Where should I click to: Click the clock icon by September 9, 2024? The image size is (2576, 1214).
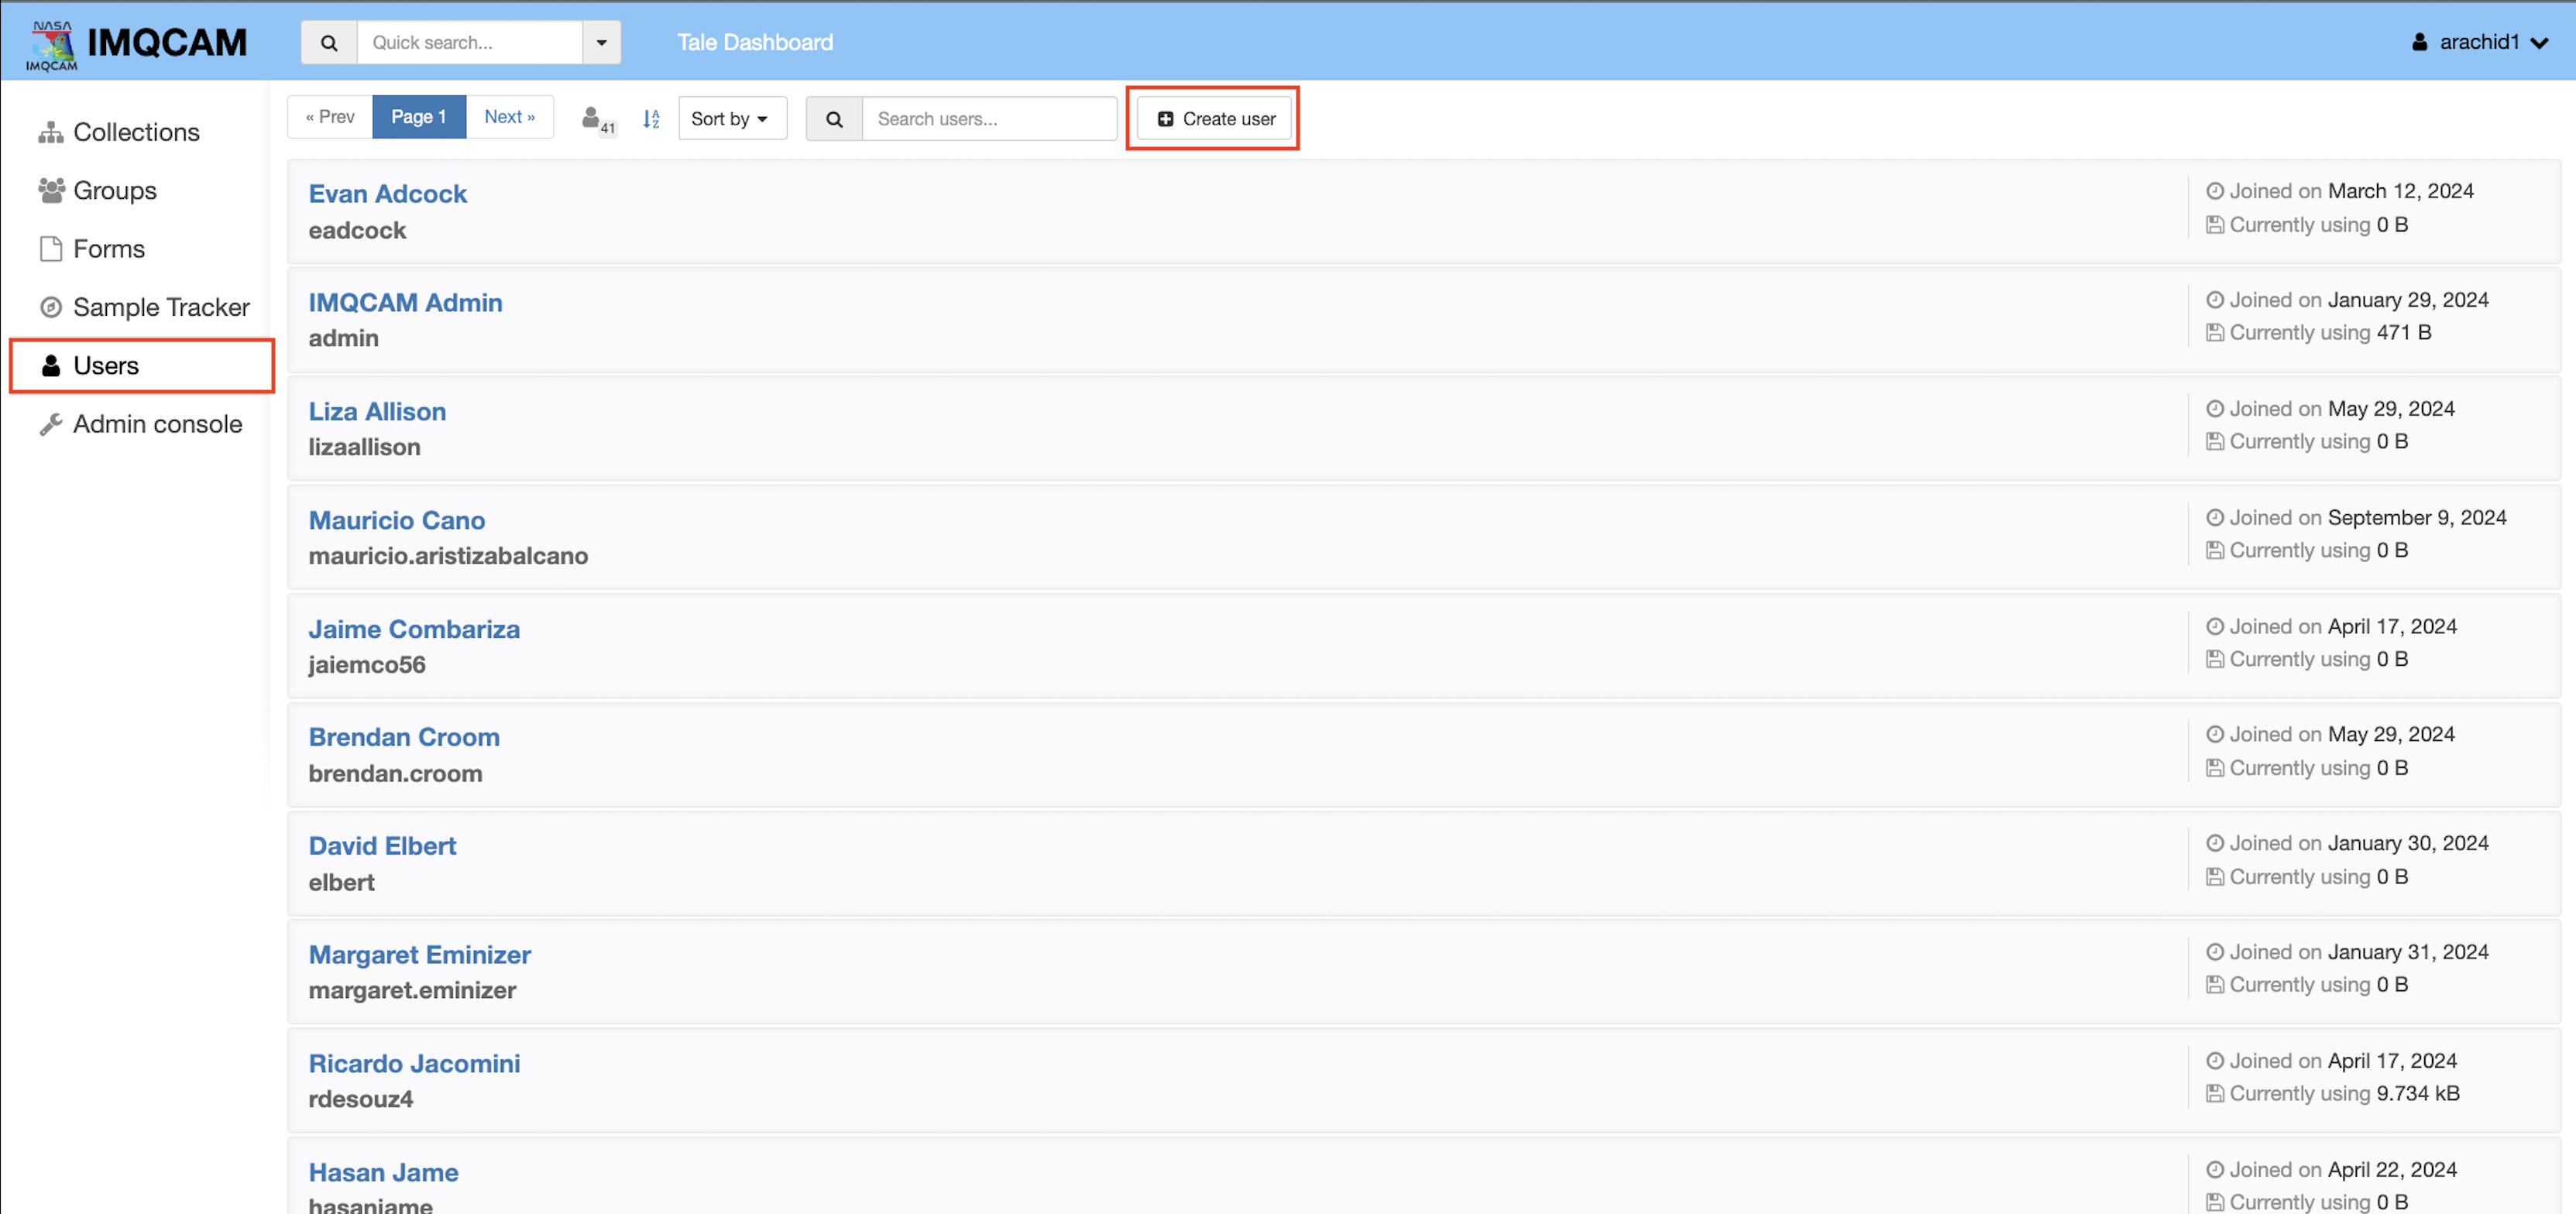(2215, 517)
